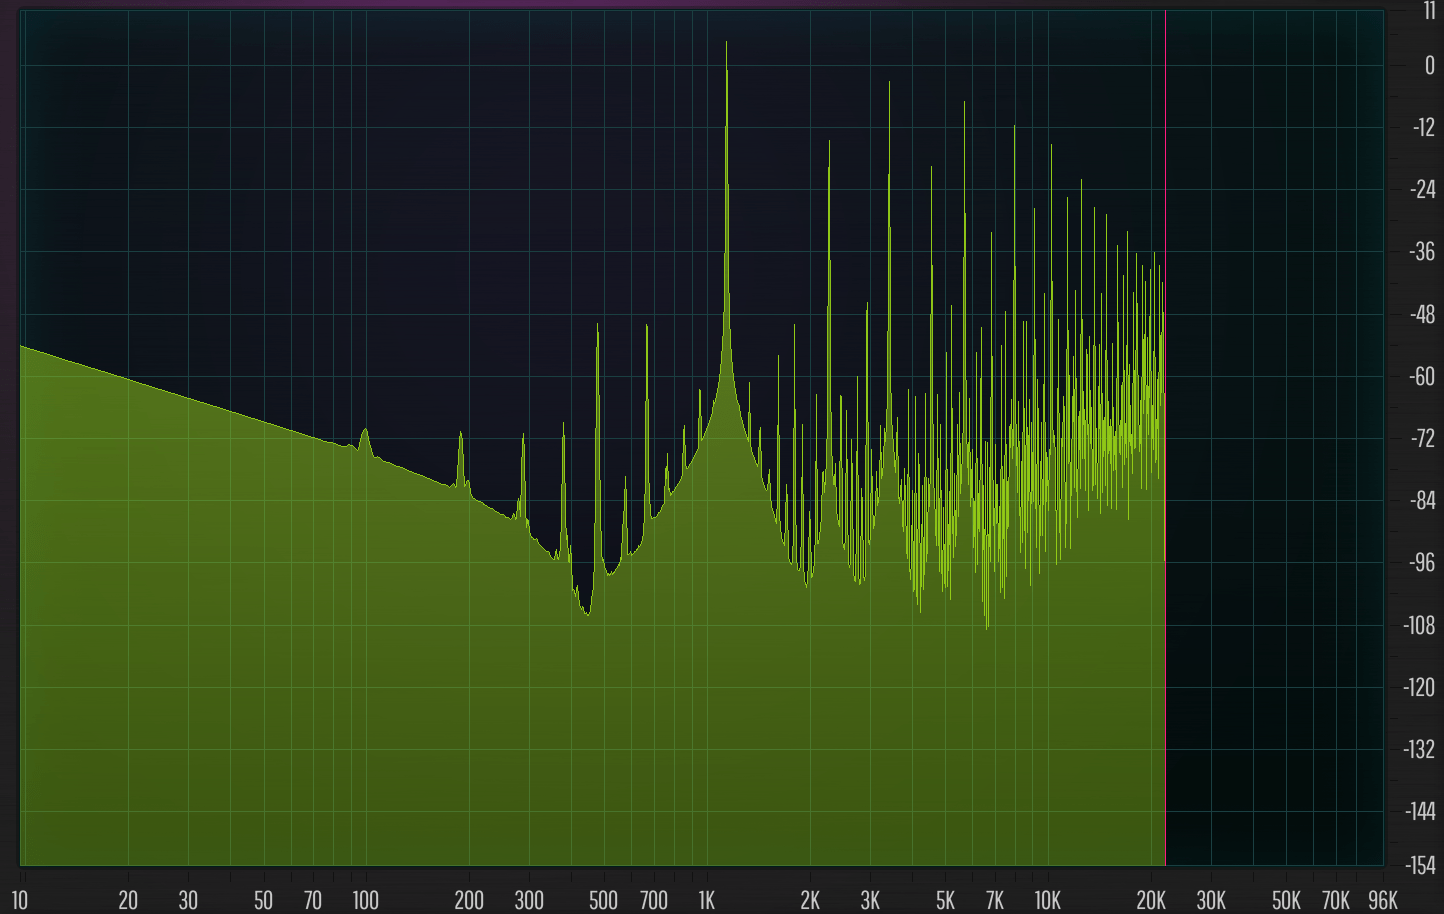Click the -96 dB level label
Screen dimensions: 1444x914
coord(1422,563)
